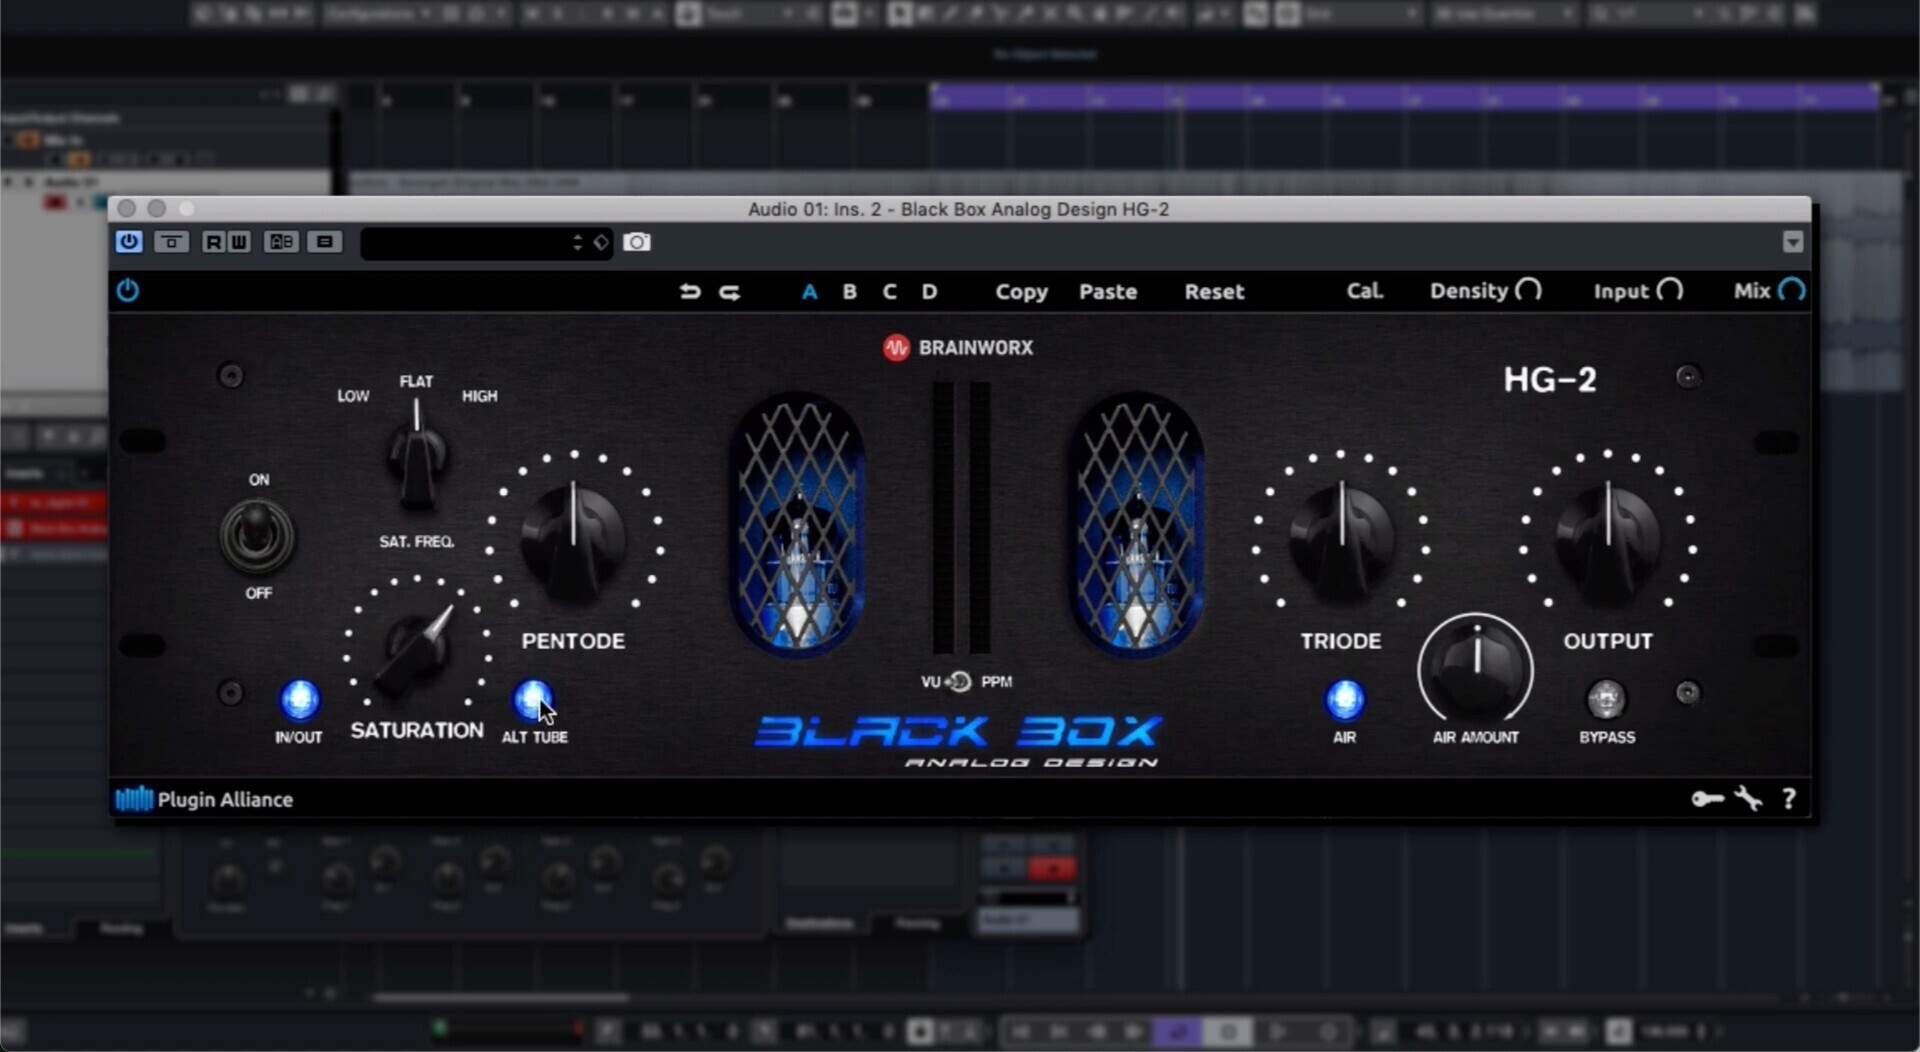Screen dimensions: 1920x1052
Task: Click the preset browser diamond icon
Action: point(601,243)
